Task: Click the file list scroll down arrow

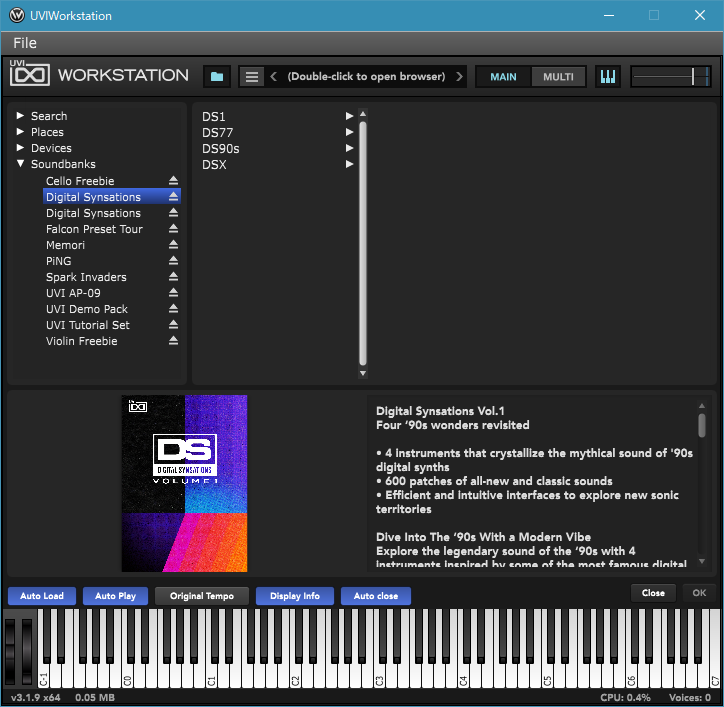Action: 363,373
